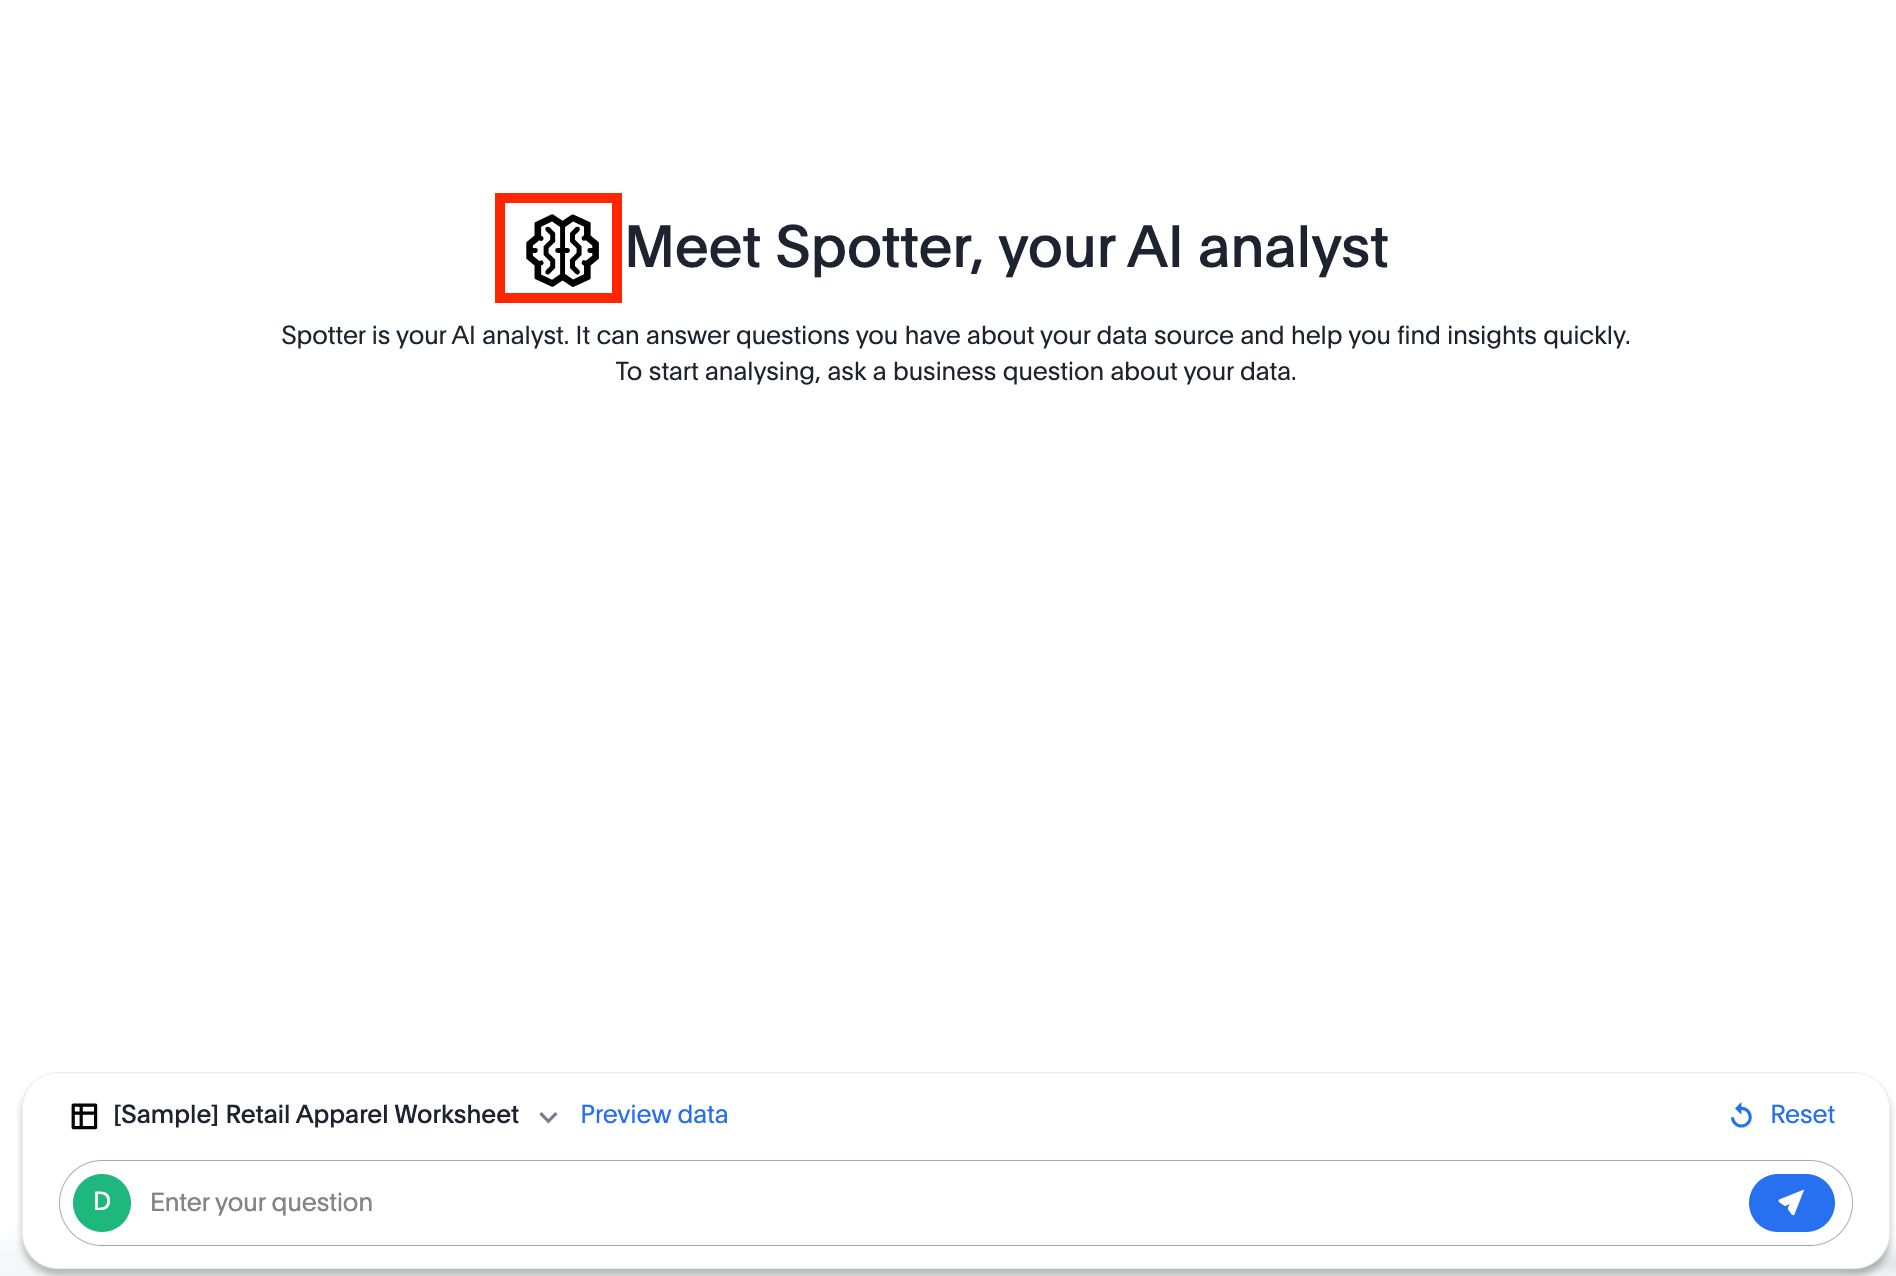1896x1276 pixels.
Task: Click the green D user avatar
Action: click(102, 1202)
